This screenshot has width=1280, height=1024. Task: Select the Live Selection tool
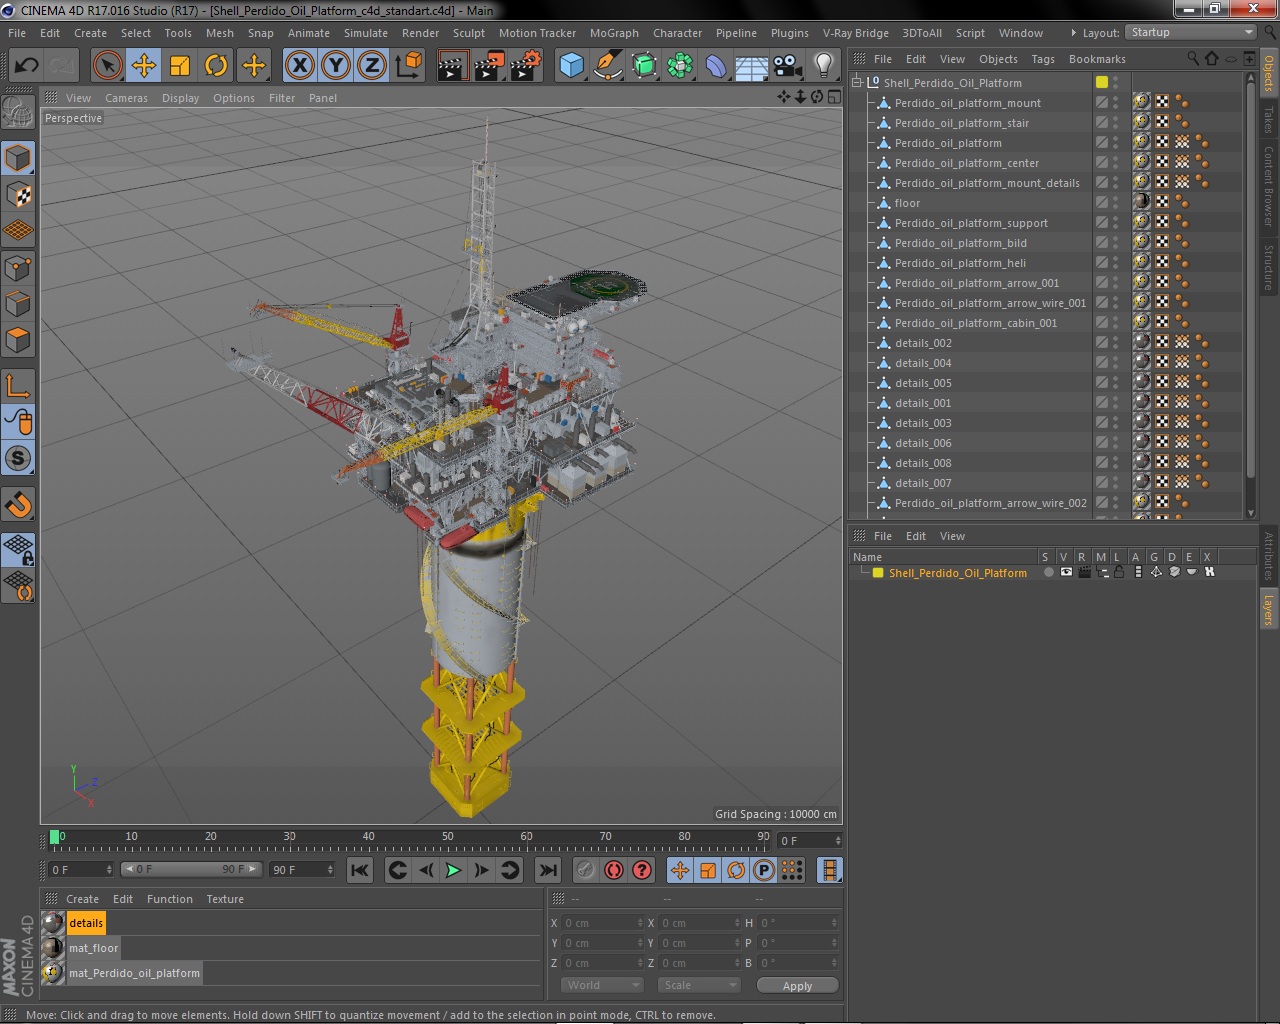coord(107,66)
